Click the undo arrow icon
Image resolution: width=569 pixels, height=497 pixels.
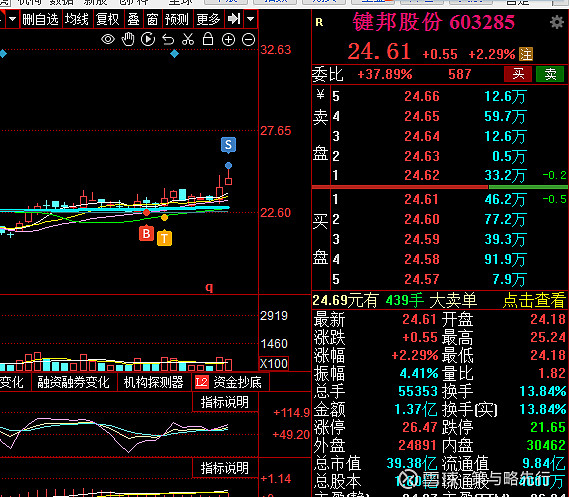point(168,39)
